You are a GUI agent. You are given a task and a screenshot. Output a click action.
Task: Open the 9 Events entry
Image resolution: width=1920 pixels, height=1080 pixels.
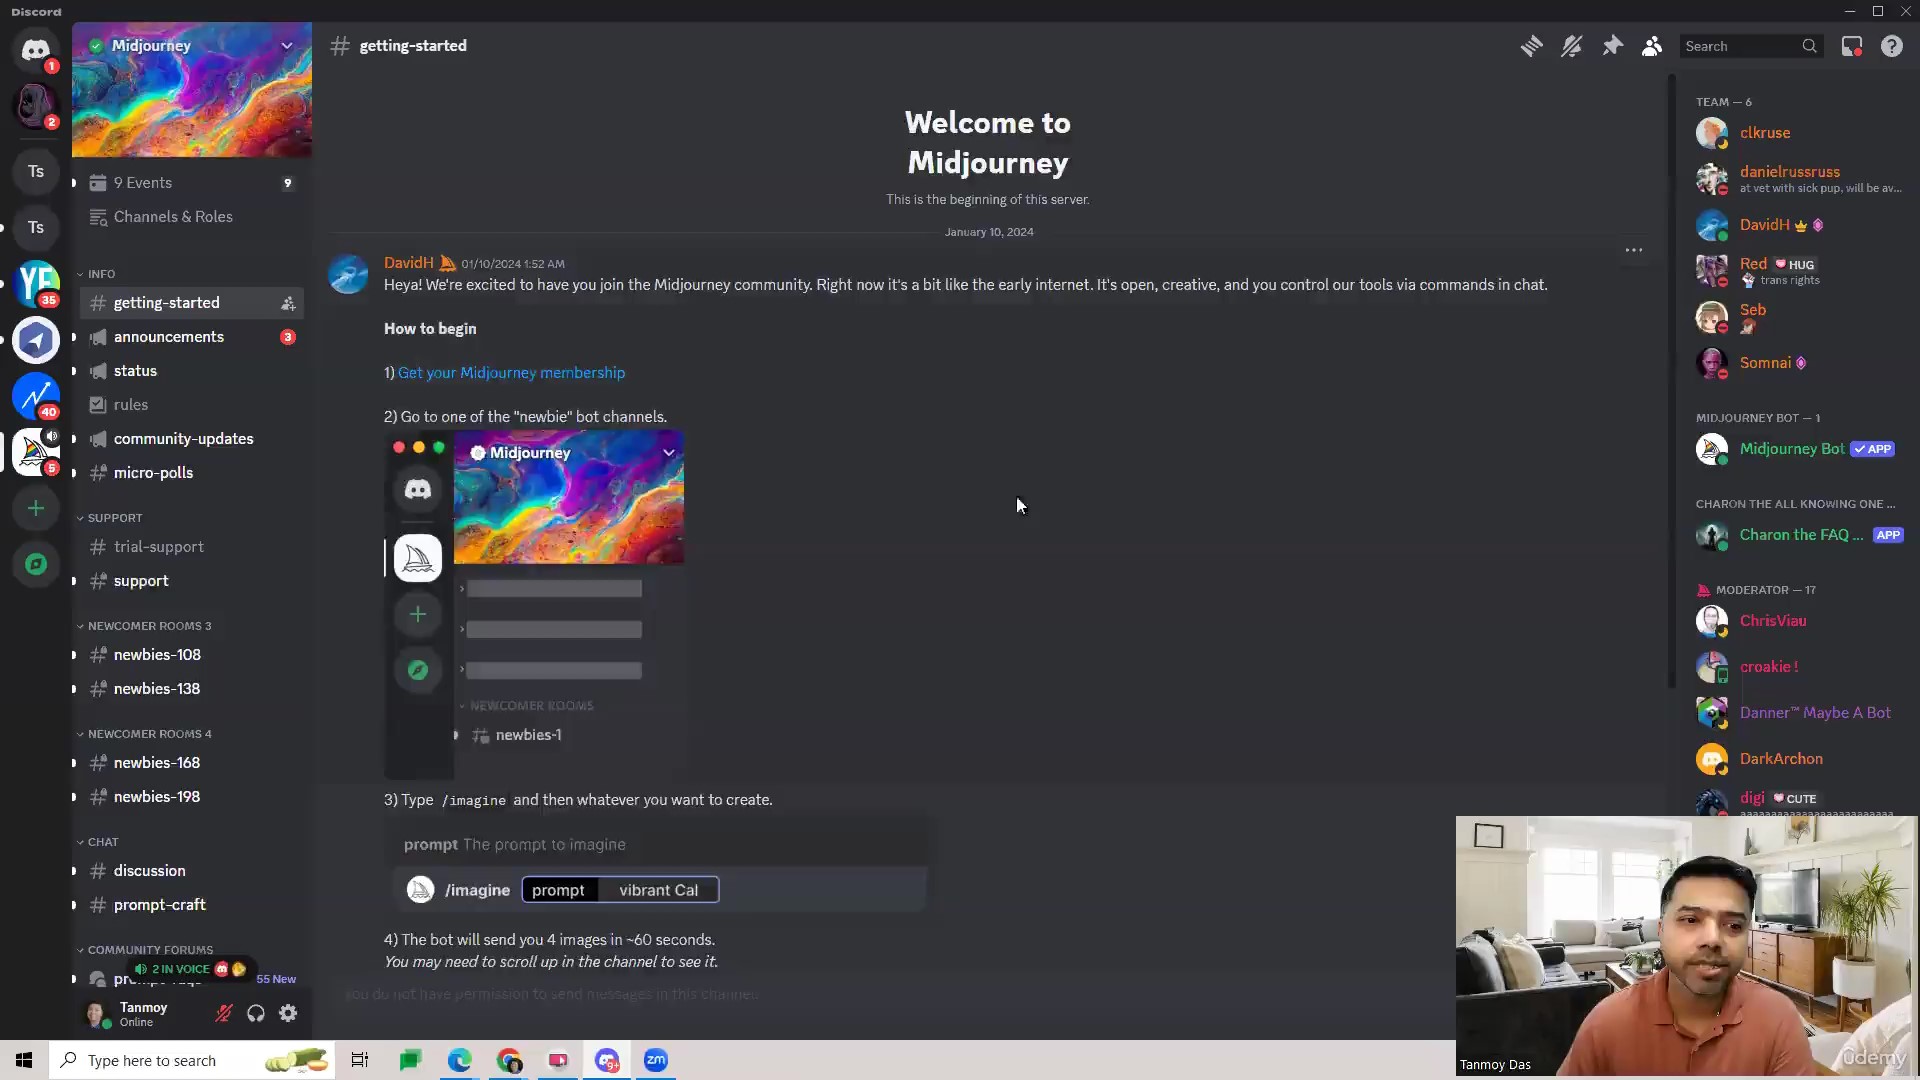[191, 183]
